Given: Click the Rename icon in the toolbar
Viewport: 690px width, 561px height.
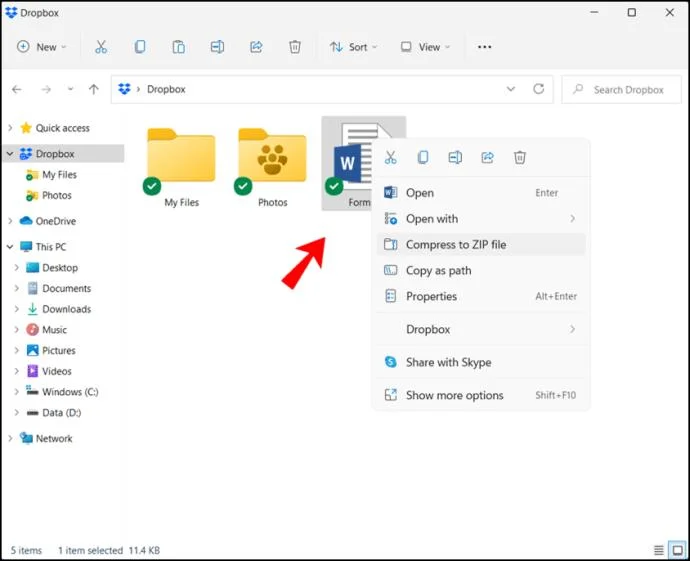Looking at the screenshot, I should coord(217,47).
